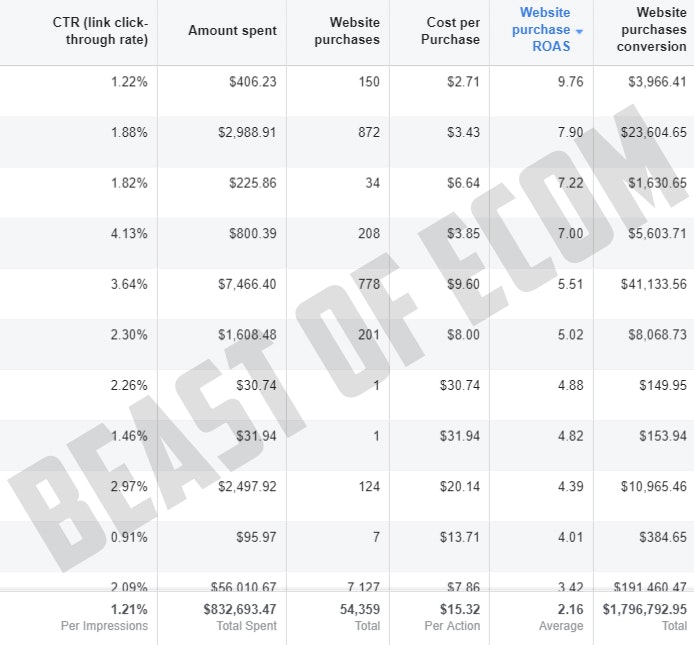Click the Website purchase ROAS header link

click(x=545, y=30)
